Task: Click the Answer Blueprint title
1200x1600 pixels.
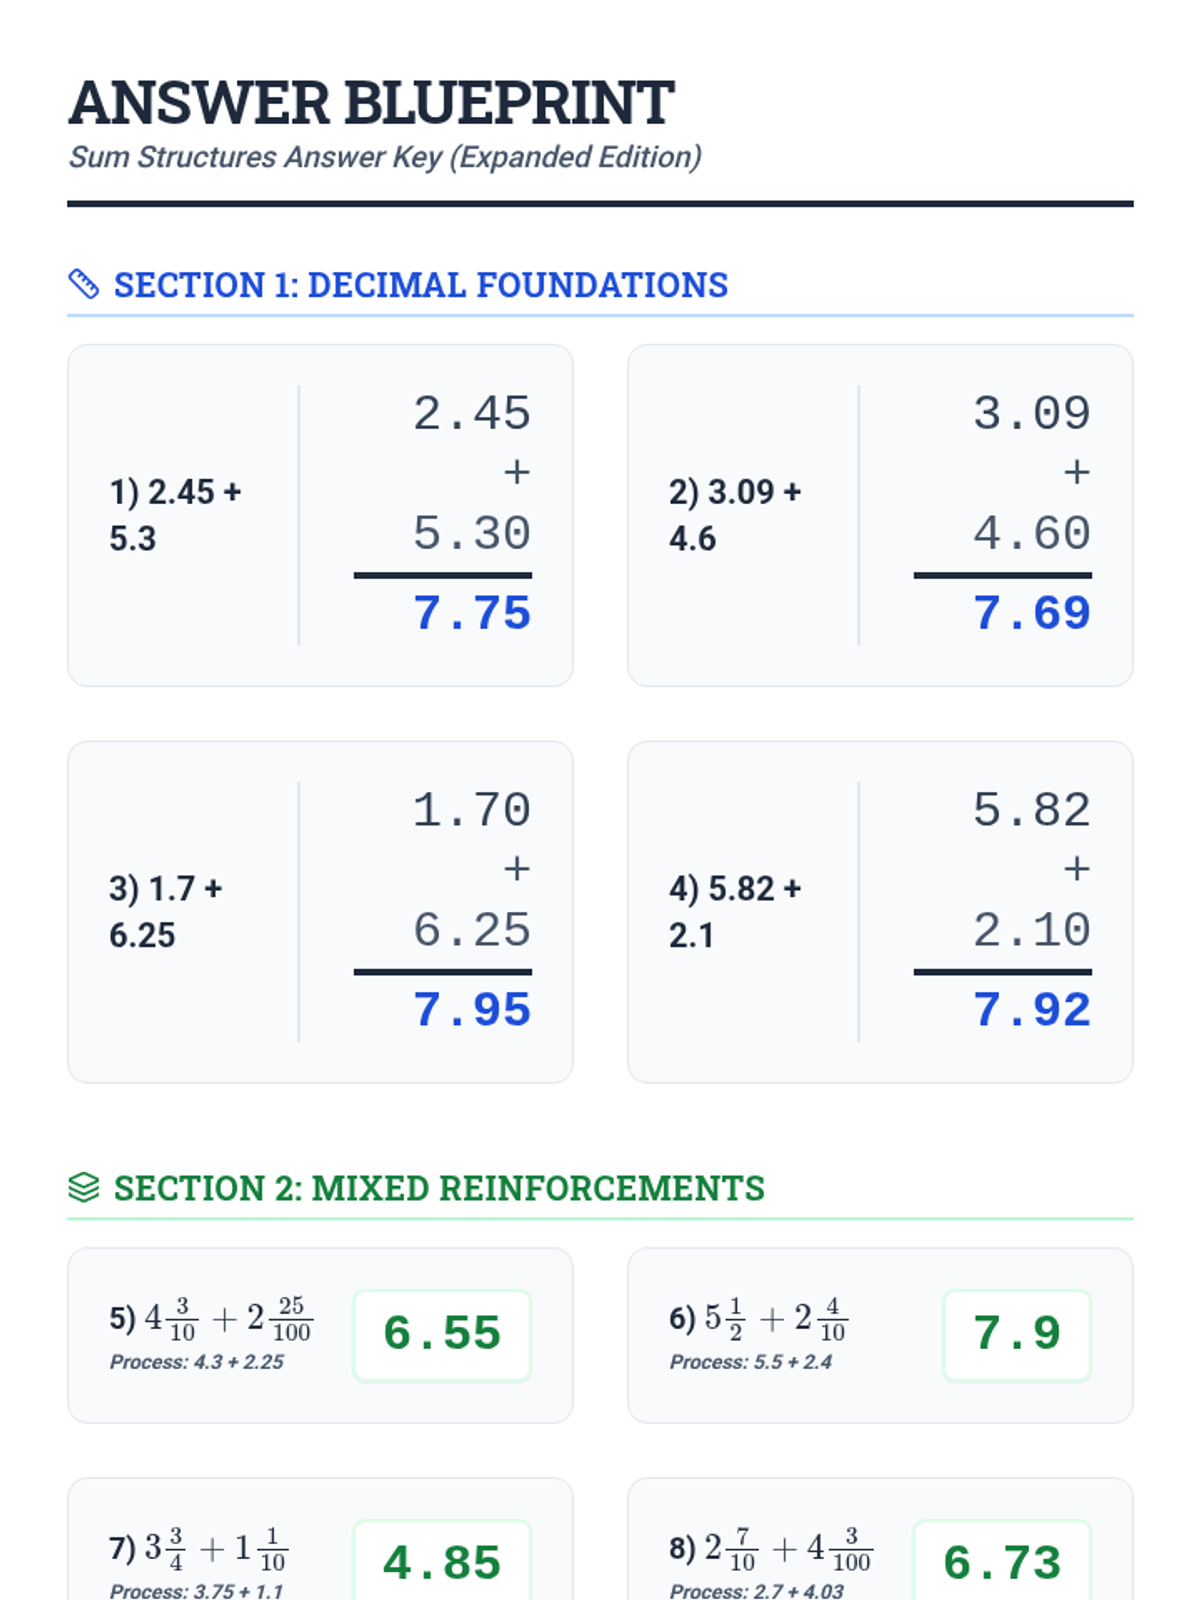Action: pos(371,103)
